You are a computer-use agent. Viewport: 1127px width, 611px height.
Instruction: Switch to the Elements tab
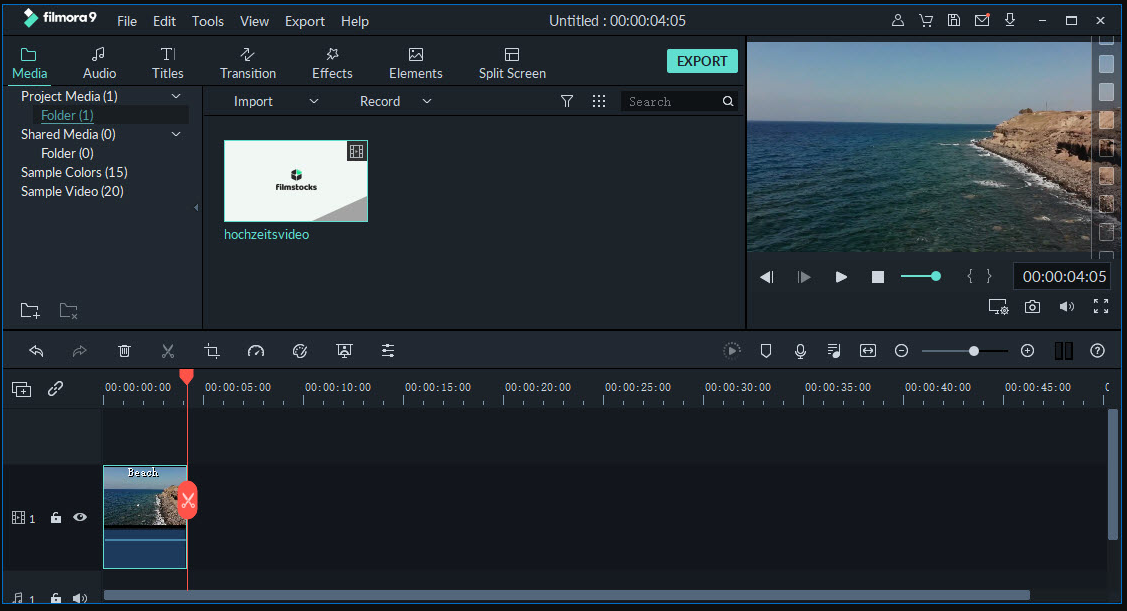[415, 63]
